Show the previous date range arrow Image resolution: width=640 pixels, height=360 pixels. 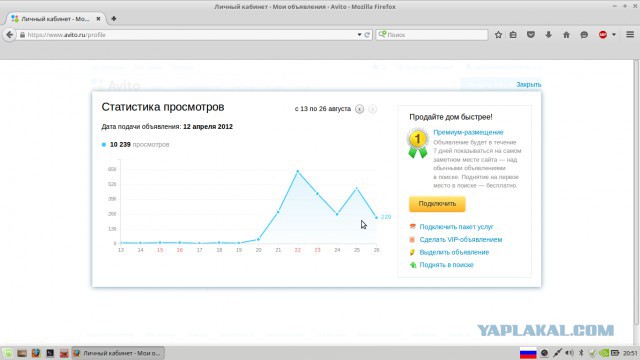pyautogui.click(x=359, y=109)
